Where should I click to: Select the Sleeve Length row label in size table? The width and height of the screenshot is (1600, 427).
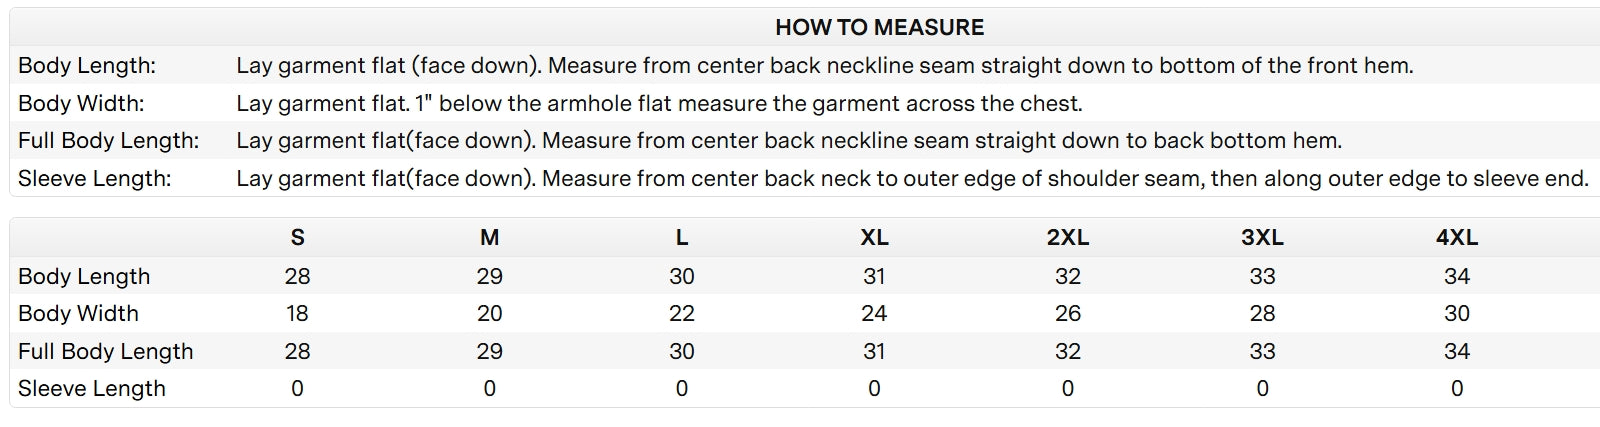click(92, 389)
